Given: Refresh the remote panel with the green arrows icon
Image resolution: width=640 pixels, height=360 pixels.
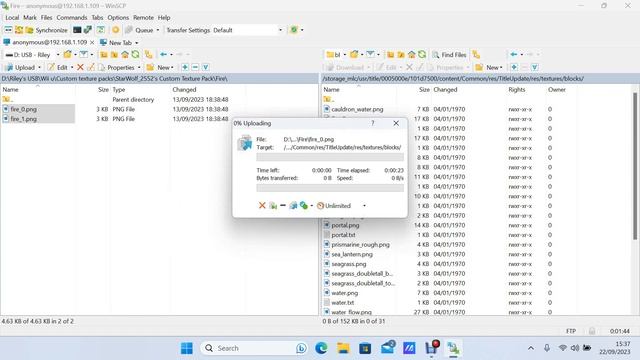Looking at the screenshot, I should point(422,54).
